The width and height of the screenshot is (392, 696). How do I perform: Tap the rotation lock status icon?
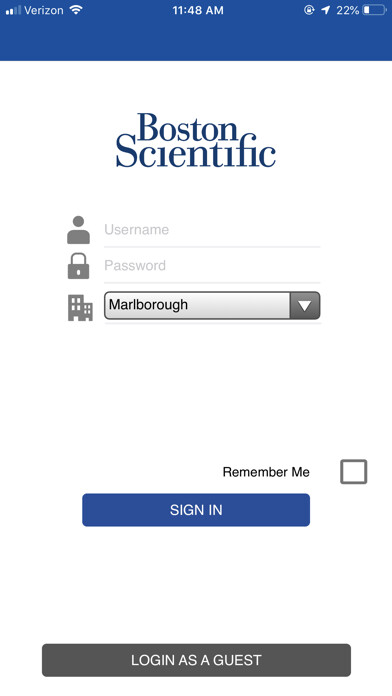click(309, 10)
